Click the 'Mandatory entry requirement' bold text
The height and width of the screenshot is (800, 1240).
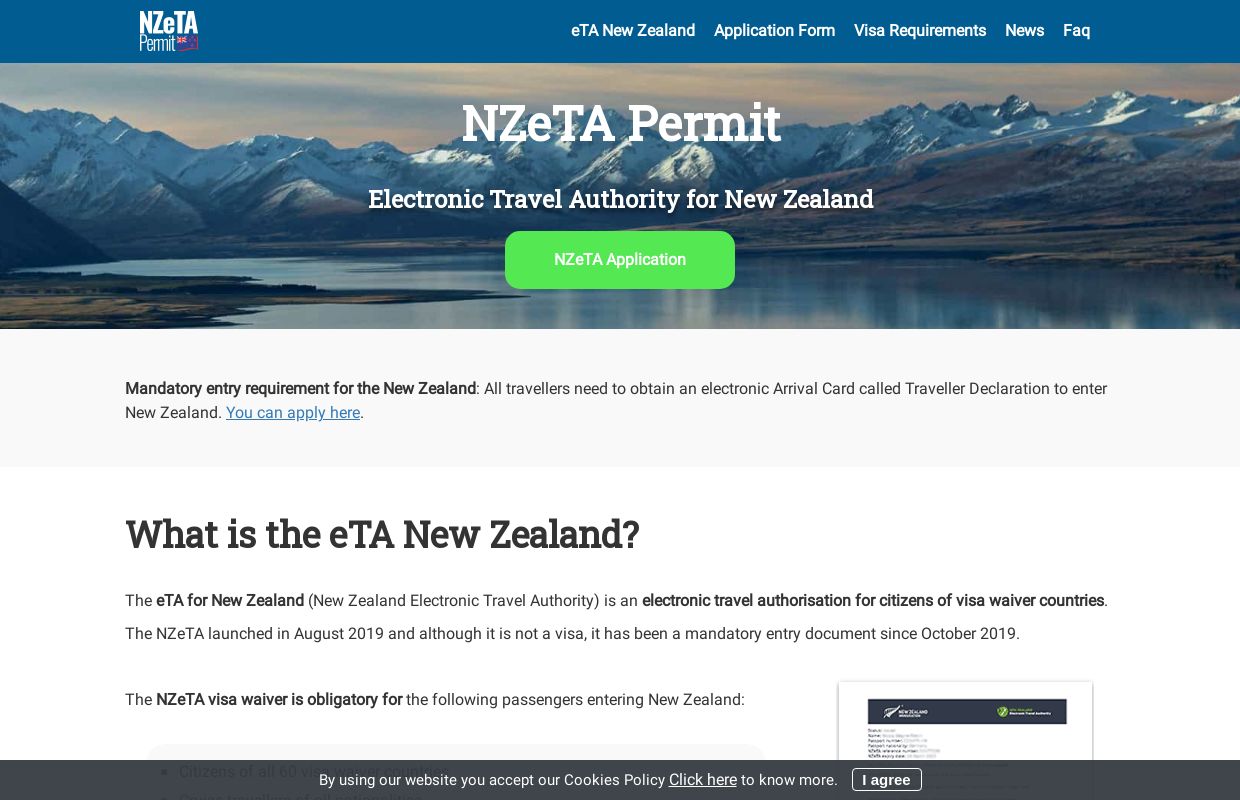tap(300, 389)
